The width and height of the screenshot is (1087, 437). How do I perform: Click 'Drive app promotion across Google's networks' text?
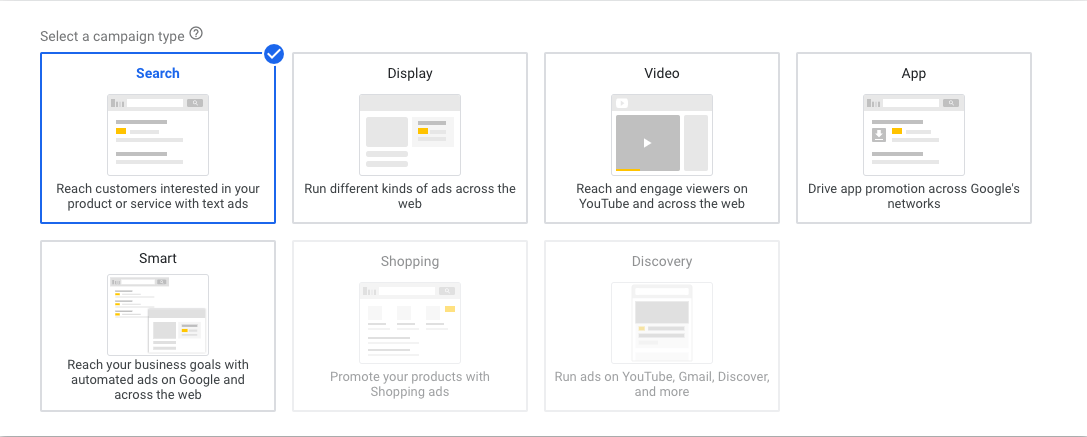[x=914, y=196]
